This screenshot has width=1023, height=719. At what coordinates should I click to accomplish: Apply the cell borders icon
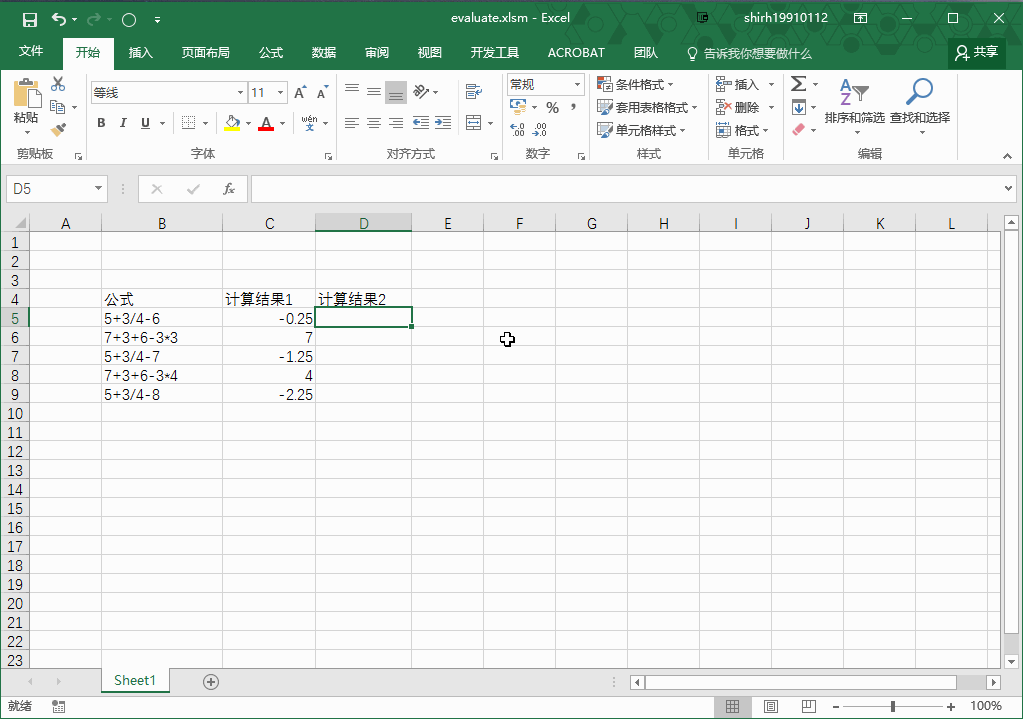click(x=189, y=123)
